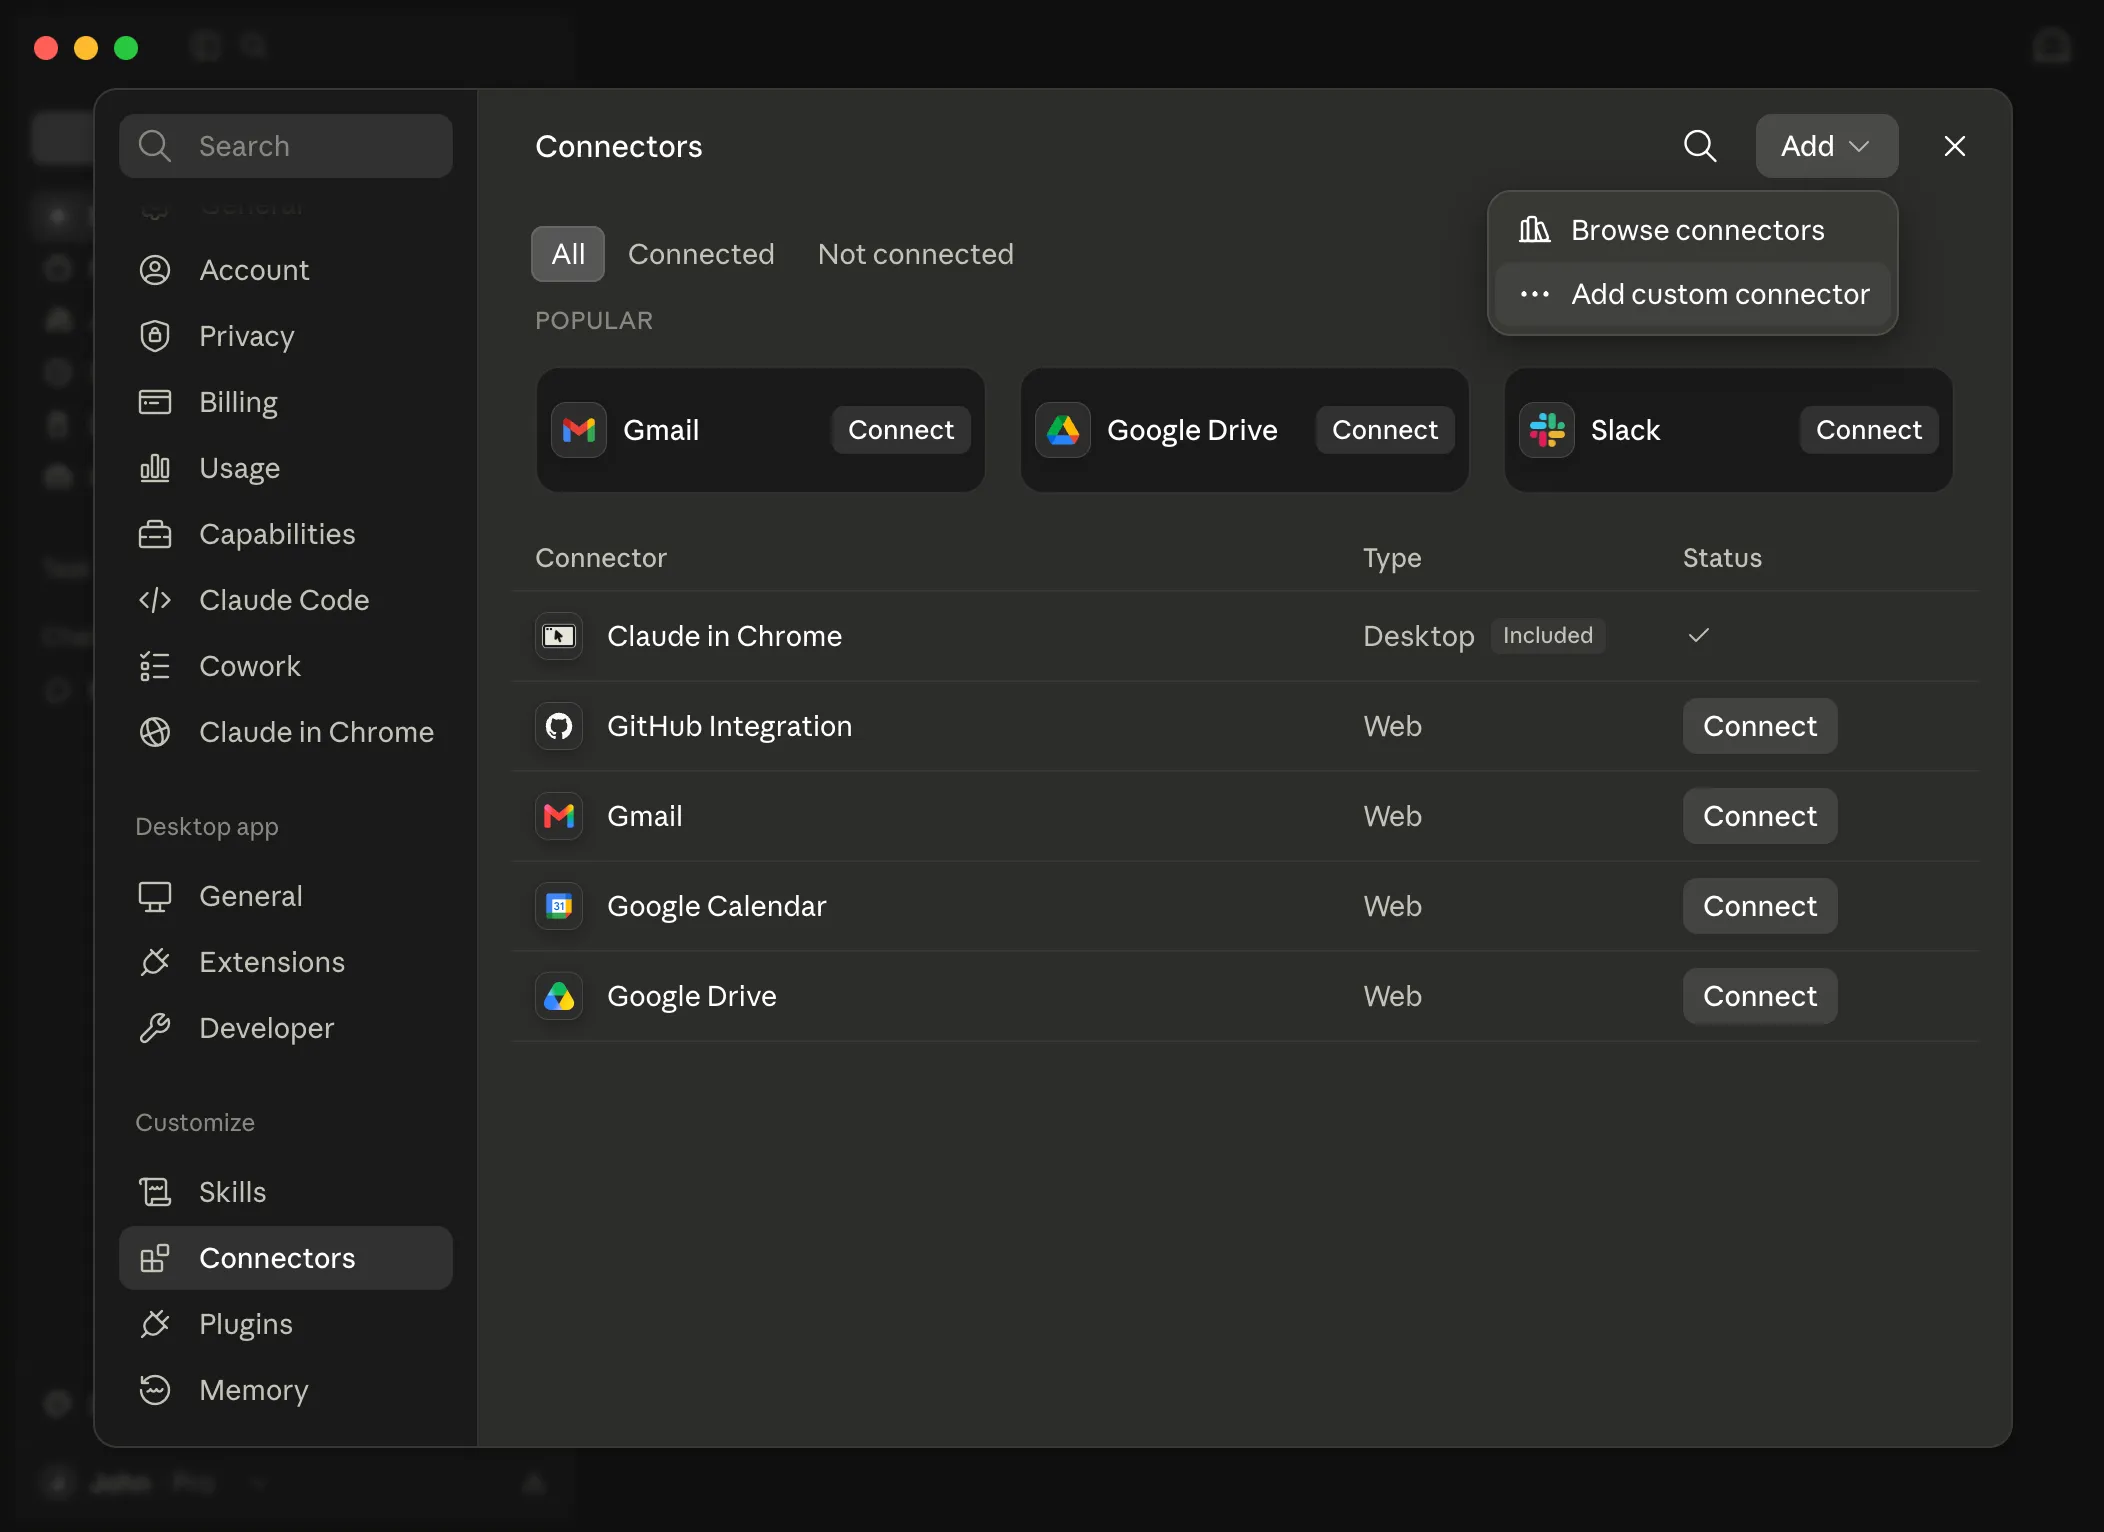Connect Slack from the Popular card
Image resolution: width=2104 pixels, height=1532 pixels.
click(1869, 430)
